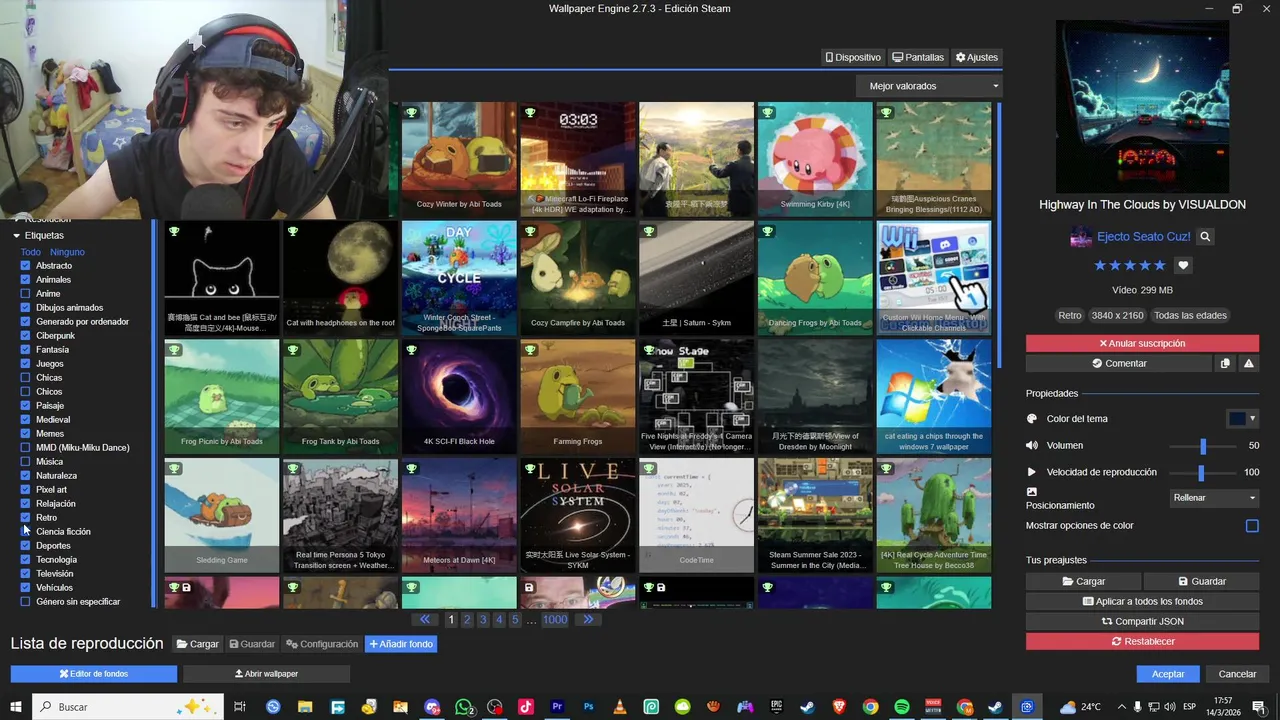The width and height of the screenshot is (1280, 720).
Task: Click Compartir JSON button
Action: point(1142,622)
